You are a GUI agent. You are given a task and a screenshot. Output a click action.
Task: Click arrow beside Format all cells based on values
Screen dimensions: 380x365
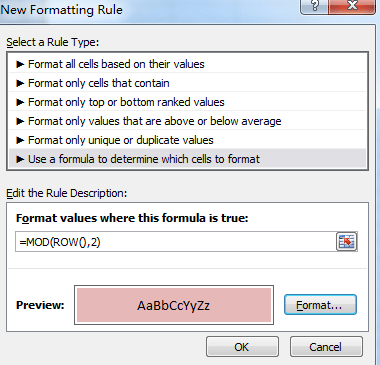point(20,64)
